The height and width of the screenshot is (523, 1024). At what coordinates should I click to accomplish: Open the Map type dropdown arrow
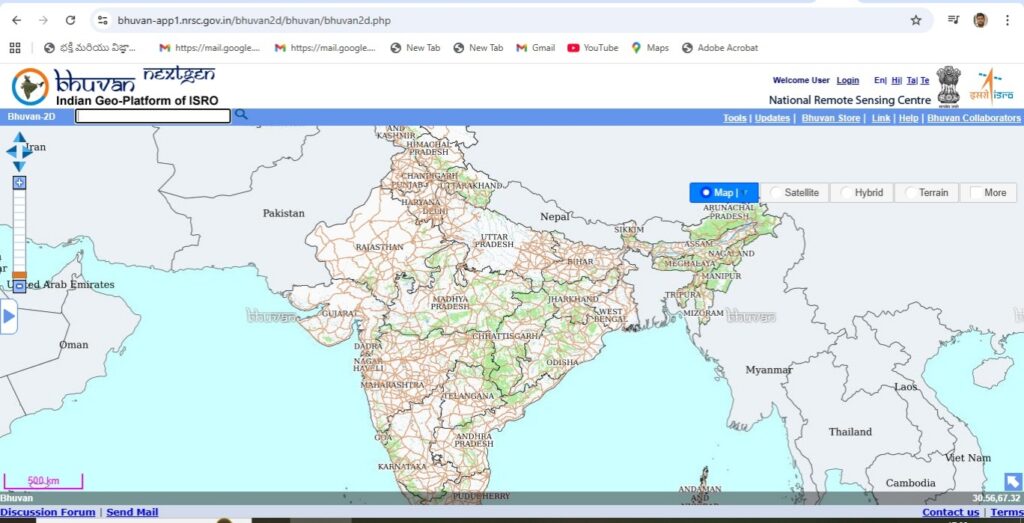(x=745, y=193)
